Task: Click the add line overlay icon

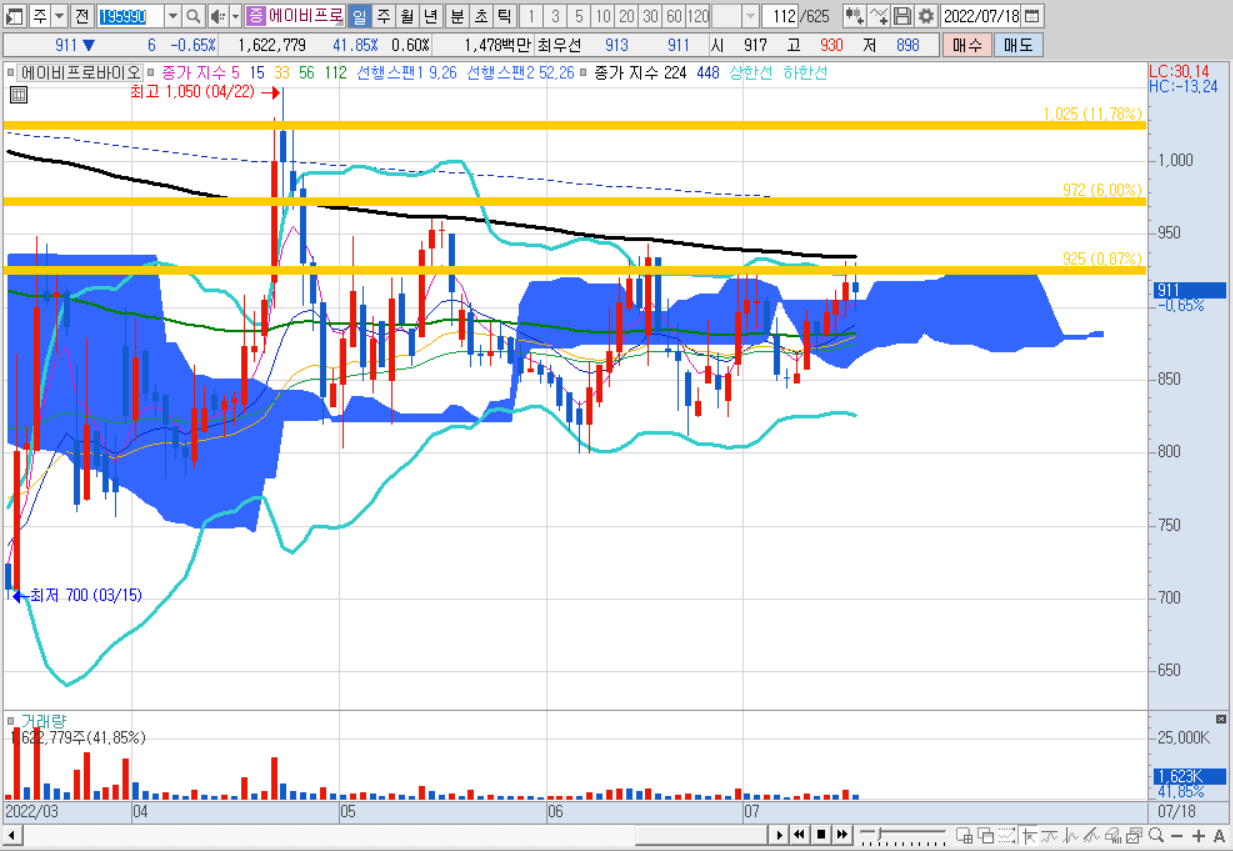Action: (x=878, y=16)
